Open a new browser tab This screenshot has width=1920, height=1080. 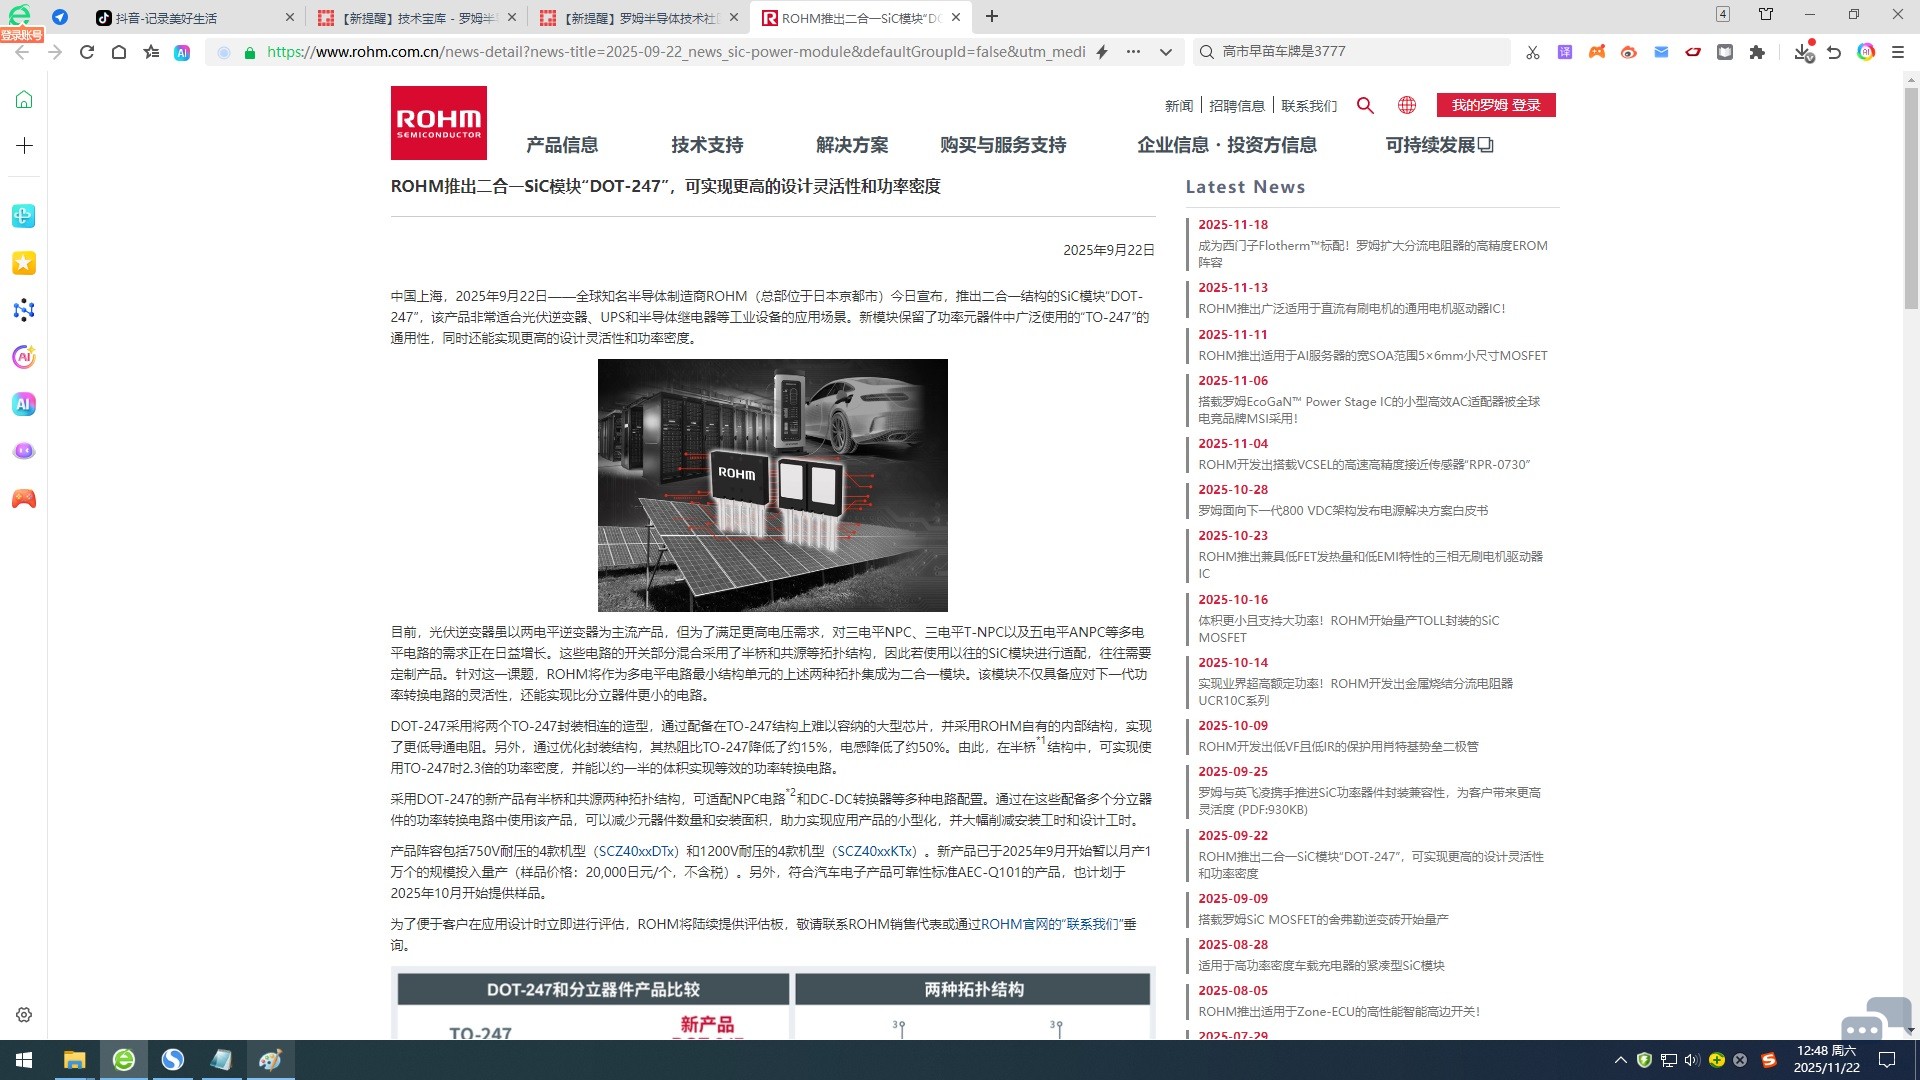coord(992,17)
